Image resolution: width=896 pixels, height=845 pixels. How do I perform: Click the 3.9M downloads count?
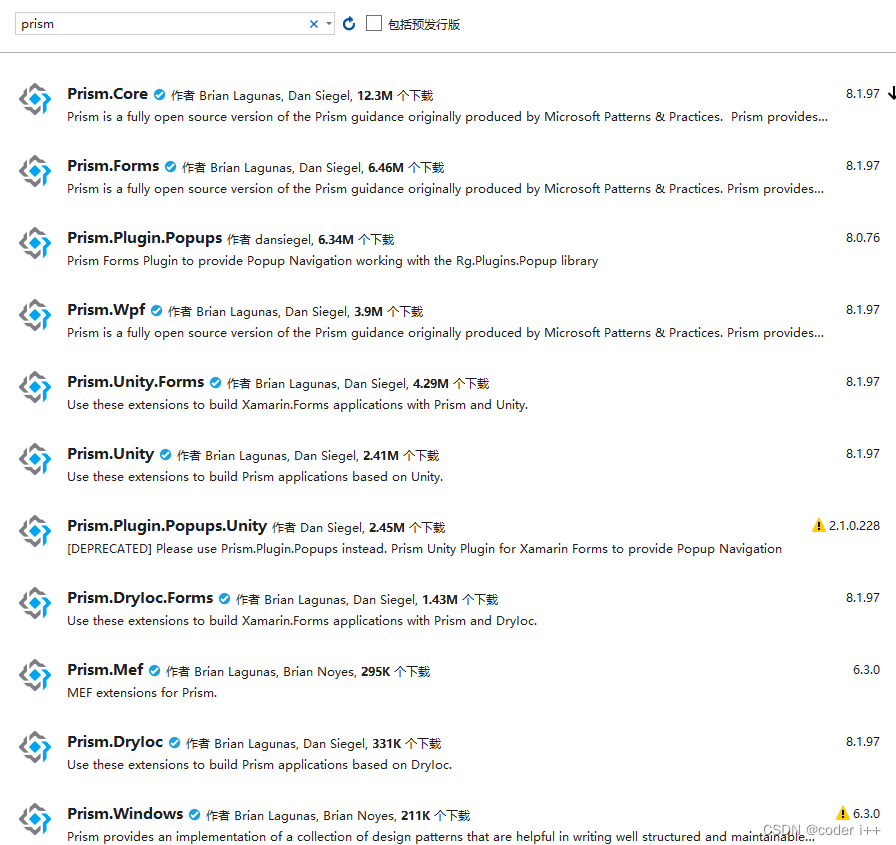point(368,311)
